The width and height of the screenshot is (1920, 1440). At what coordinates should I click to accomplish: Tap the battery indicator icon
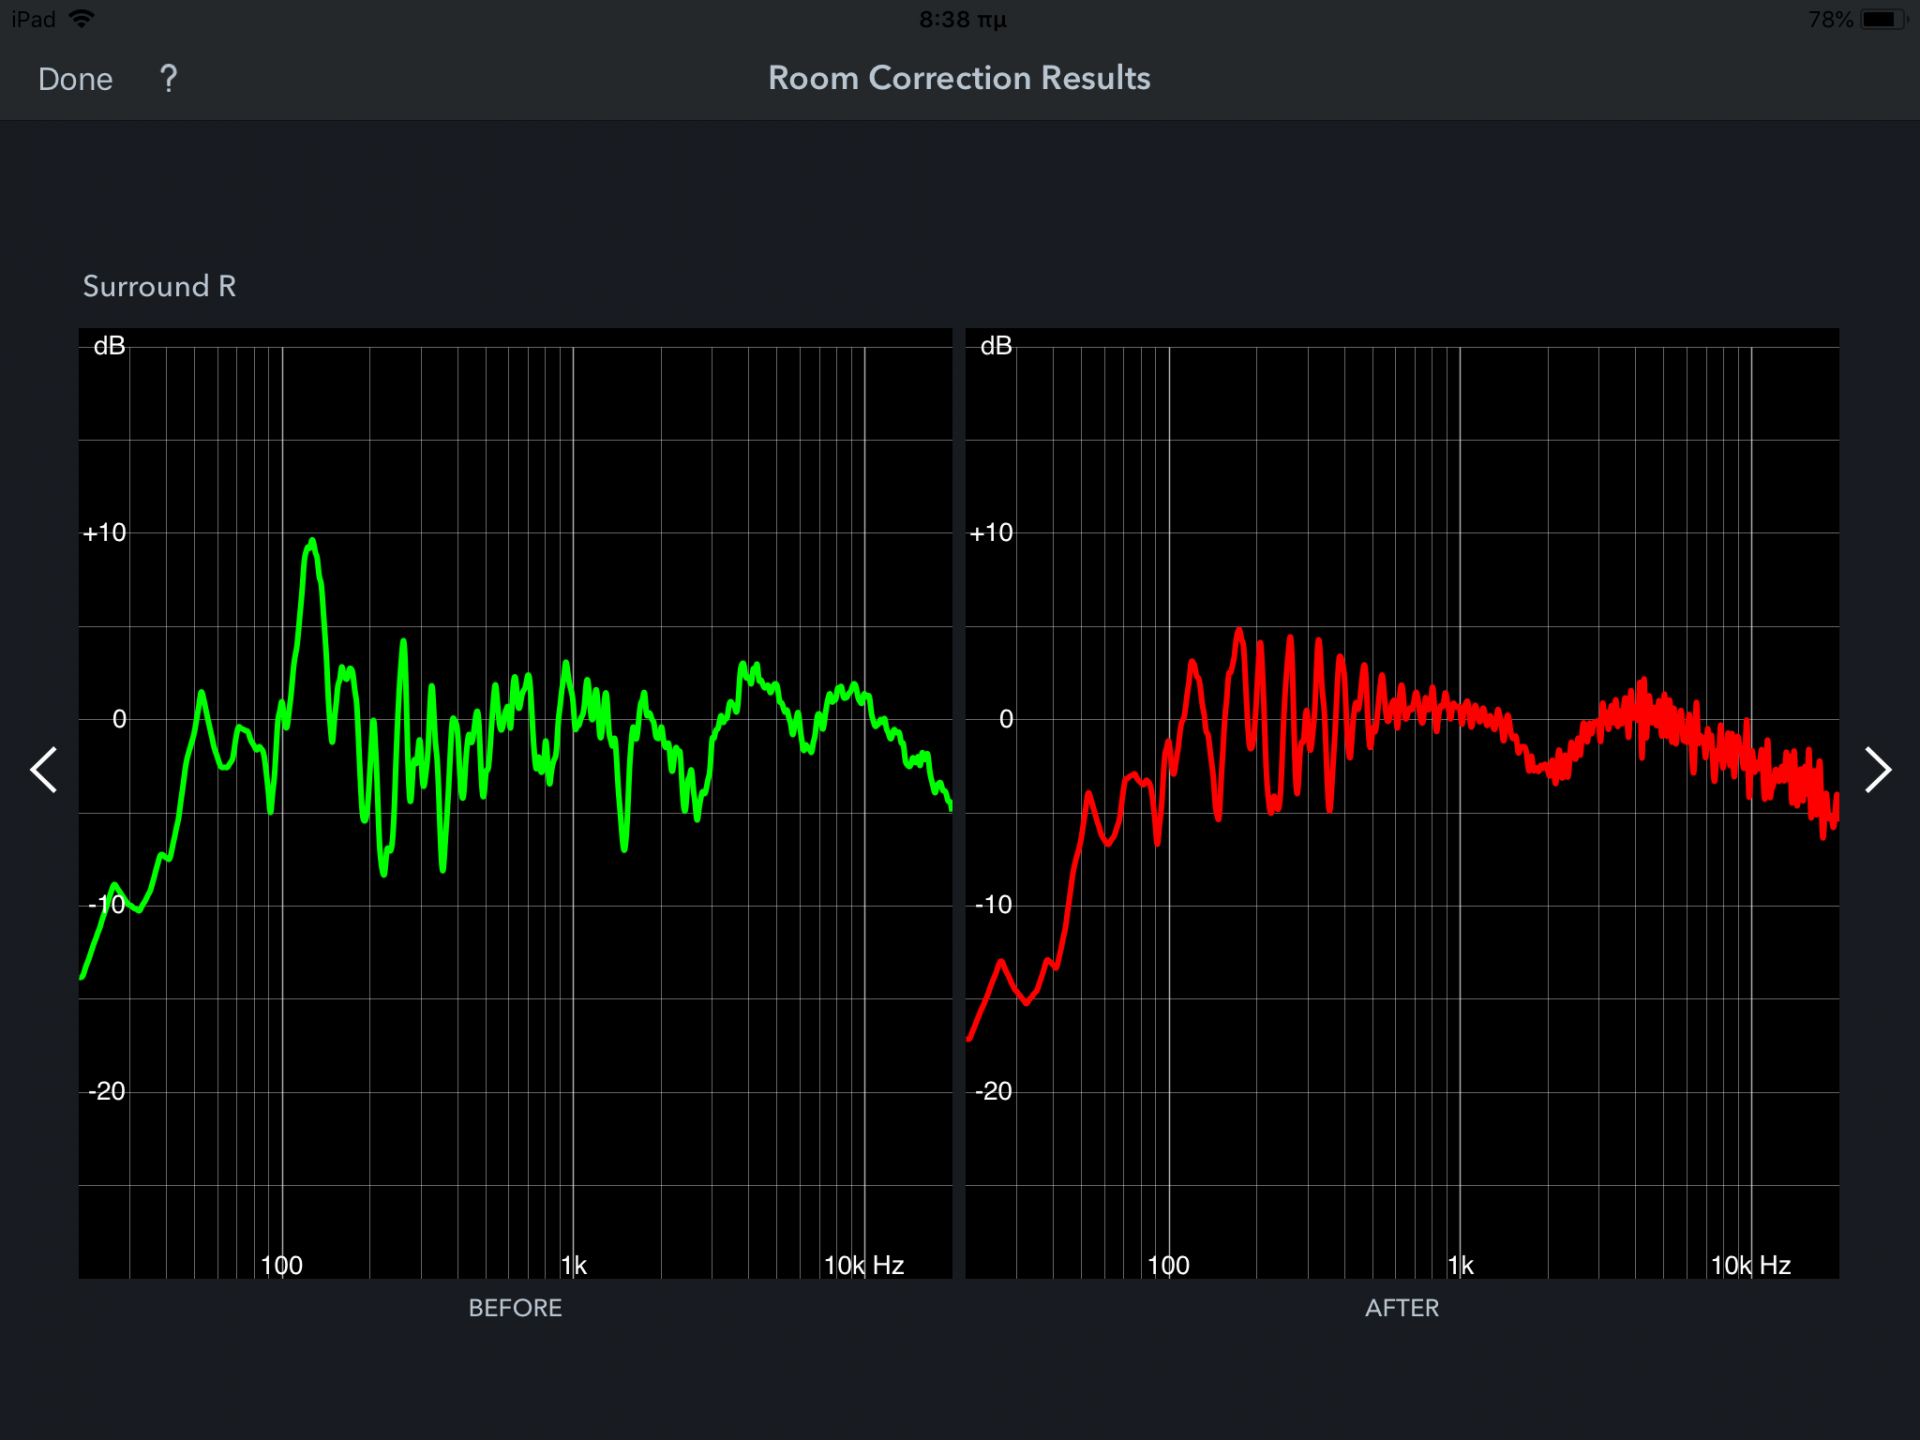pos(1882,20)
